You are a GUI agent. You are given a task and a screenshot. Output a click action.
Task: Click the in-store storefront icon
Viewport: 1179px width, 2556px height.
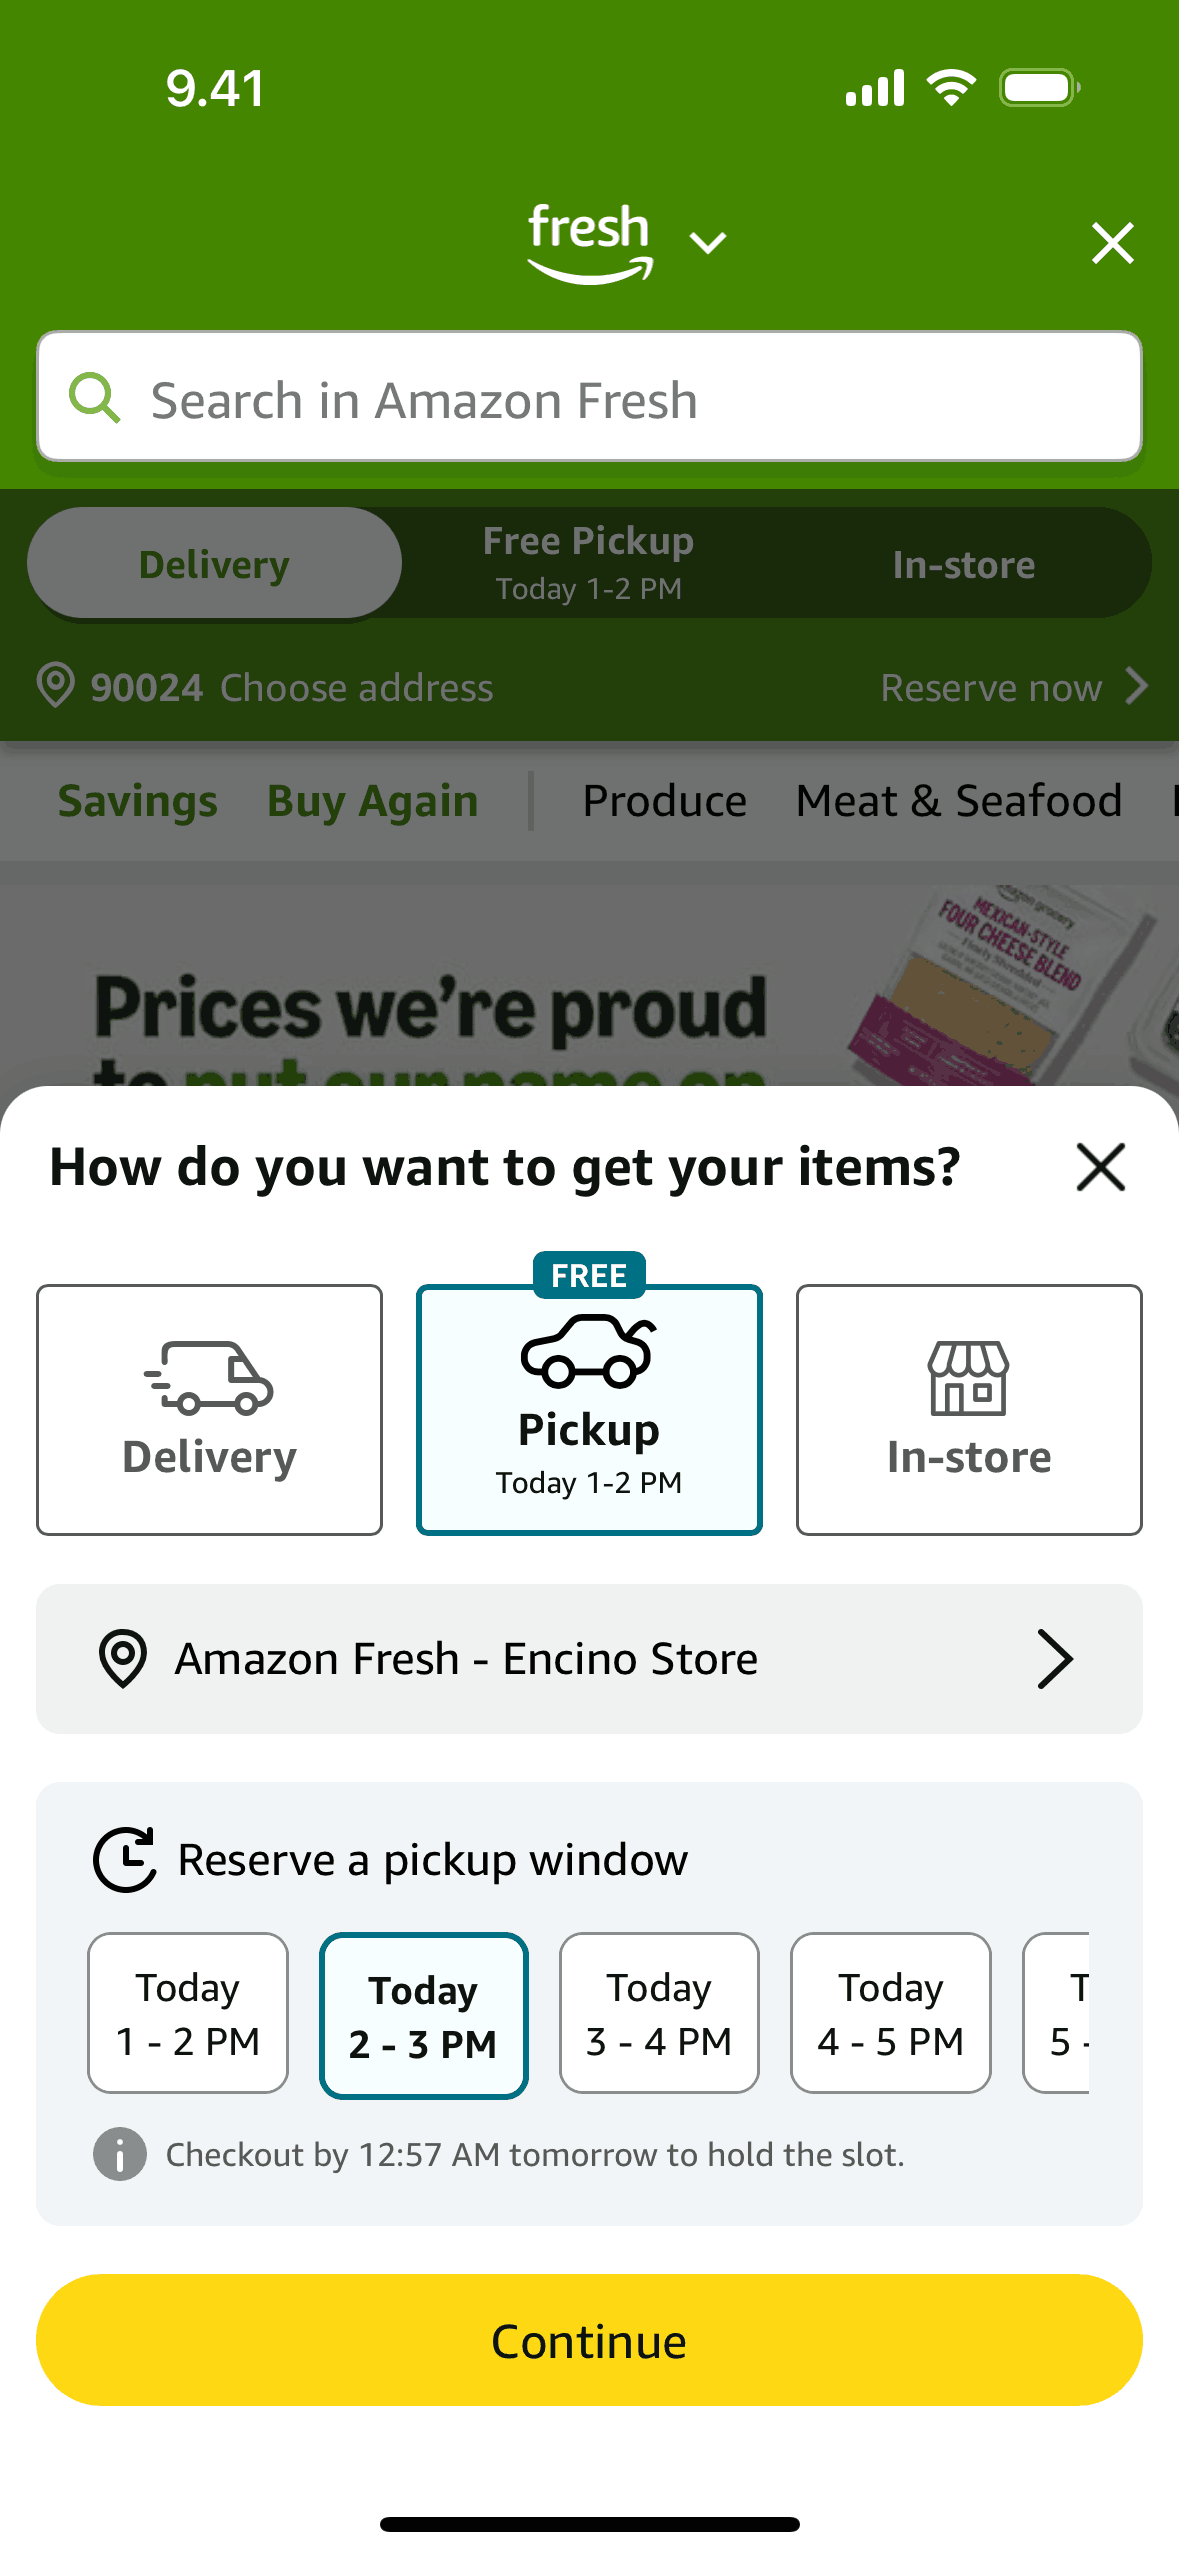968,1377
